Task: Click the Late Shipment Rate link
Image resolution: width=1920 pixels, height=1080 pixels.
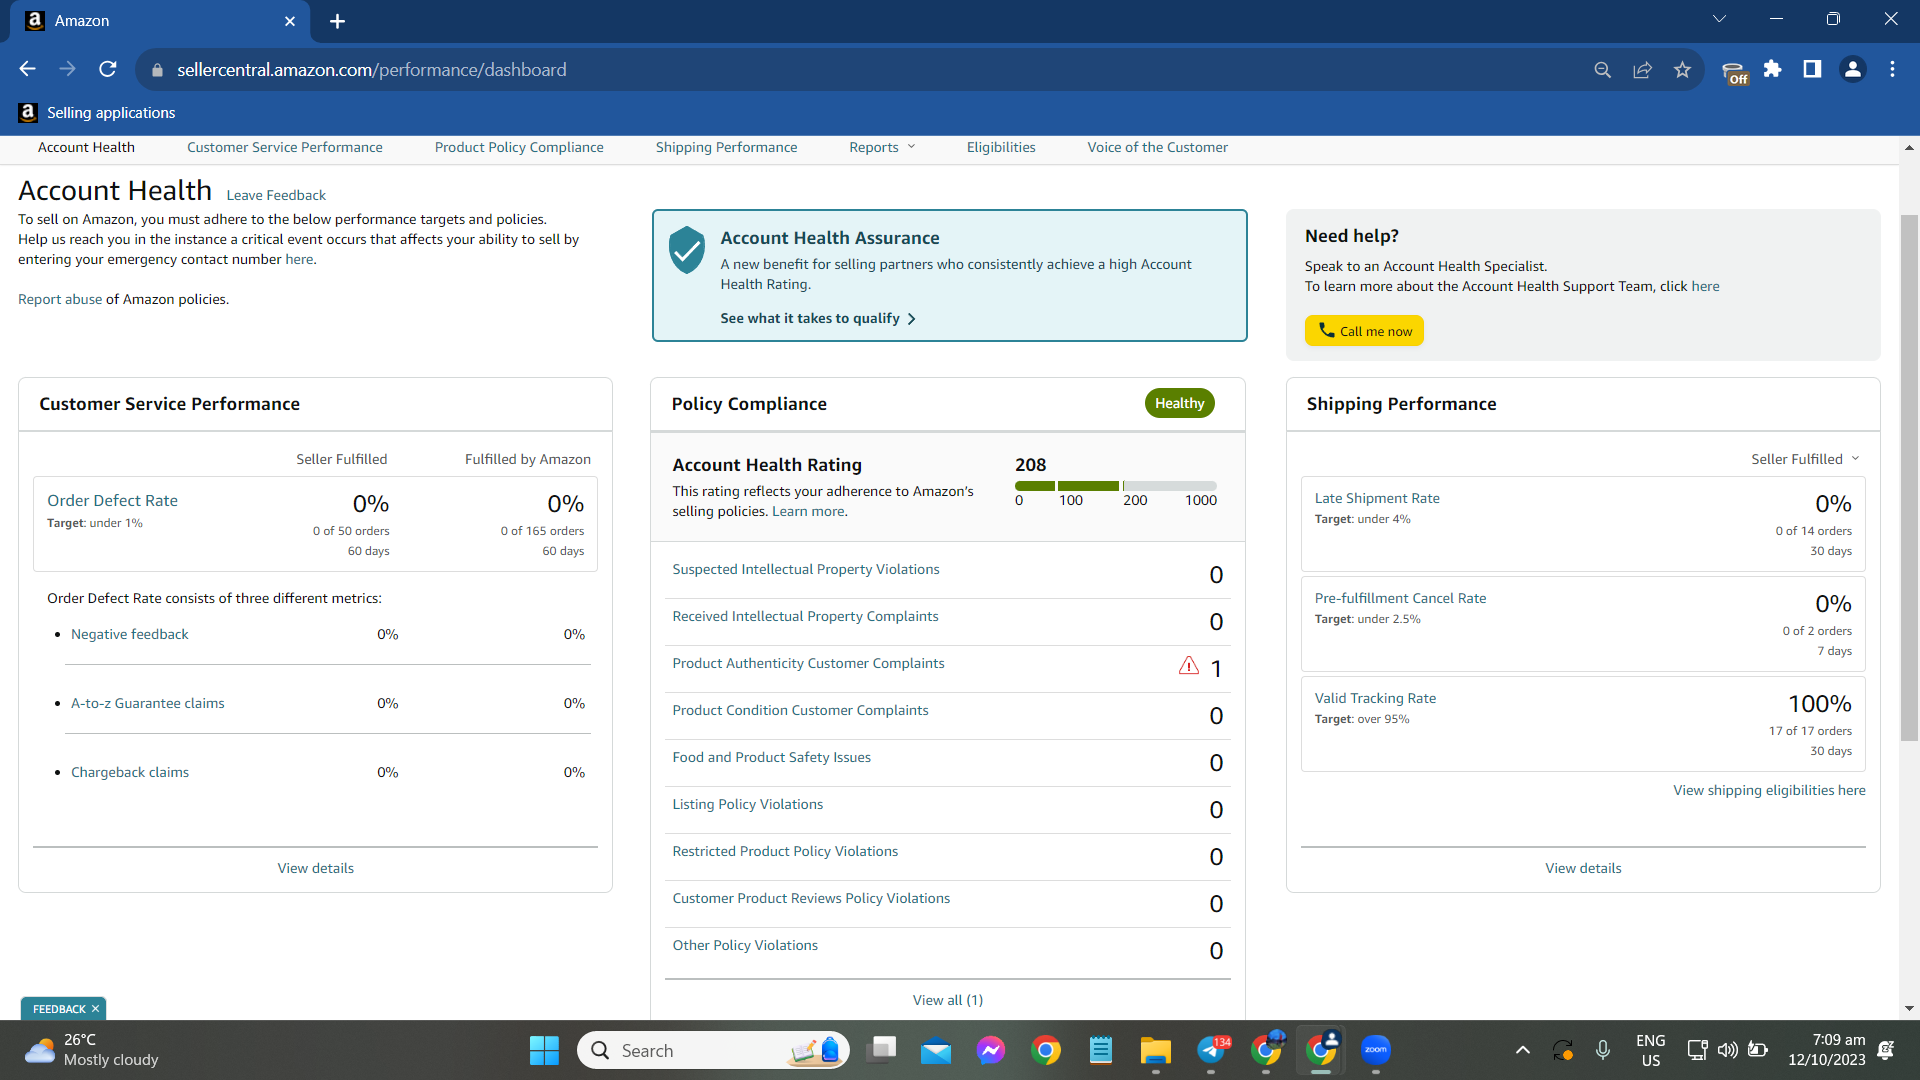Action: point(1377,498)
